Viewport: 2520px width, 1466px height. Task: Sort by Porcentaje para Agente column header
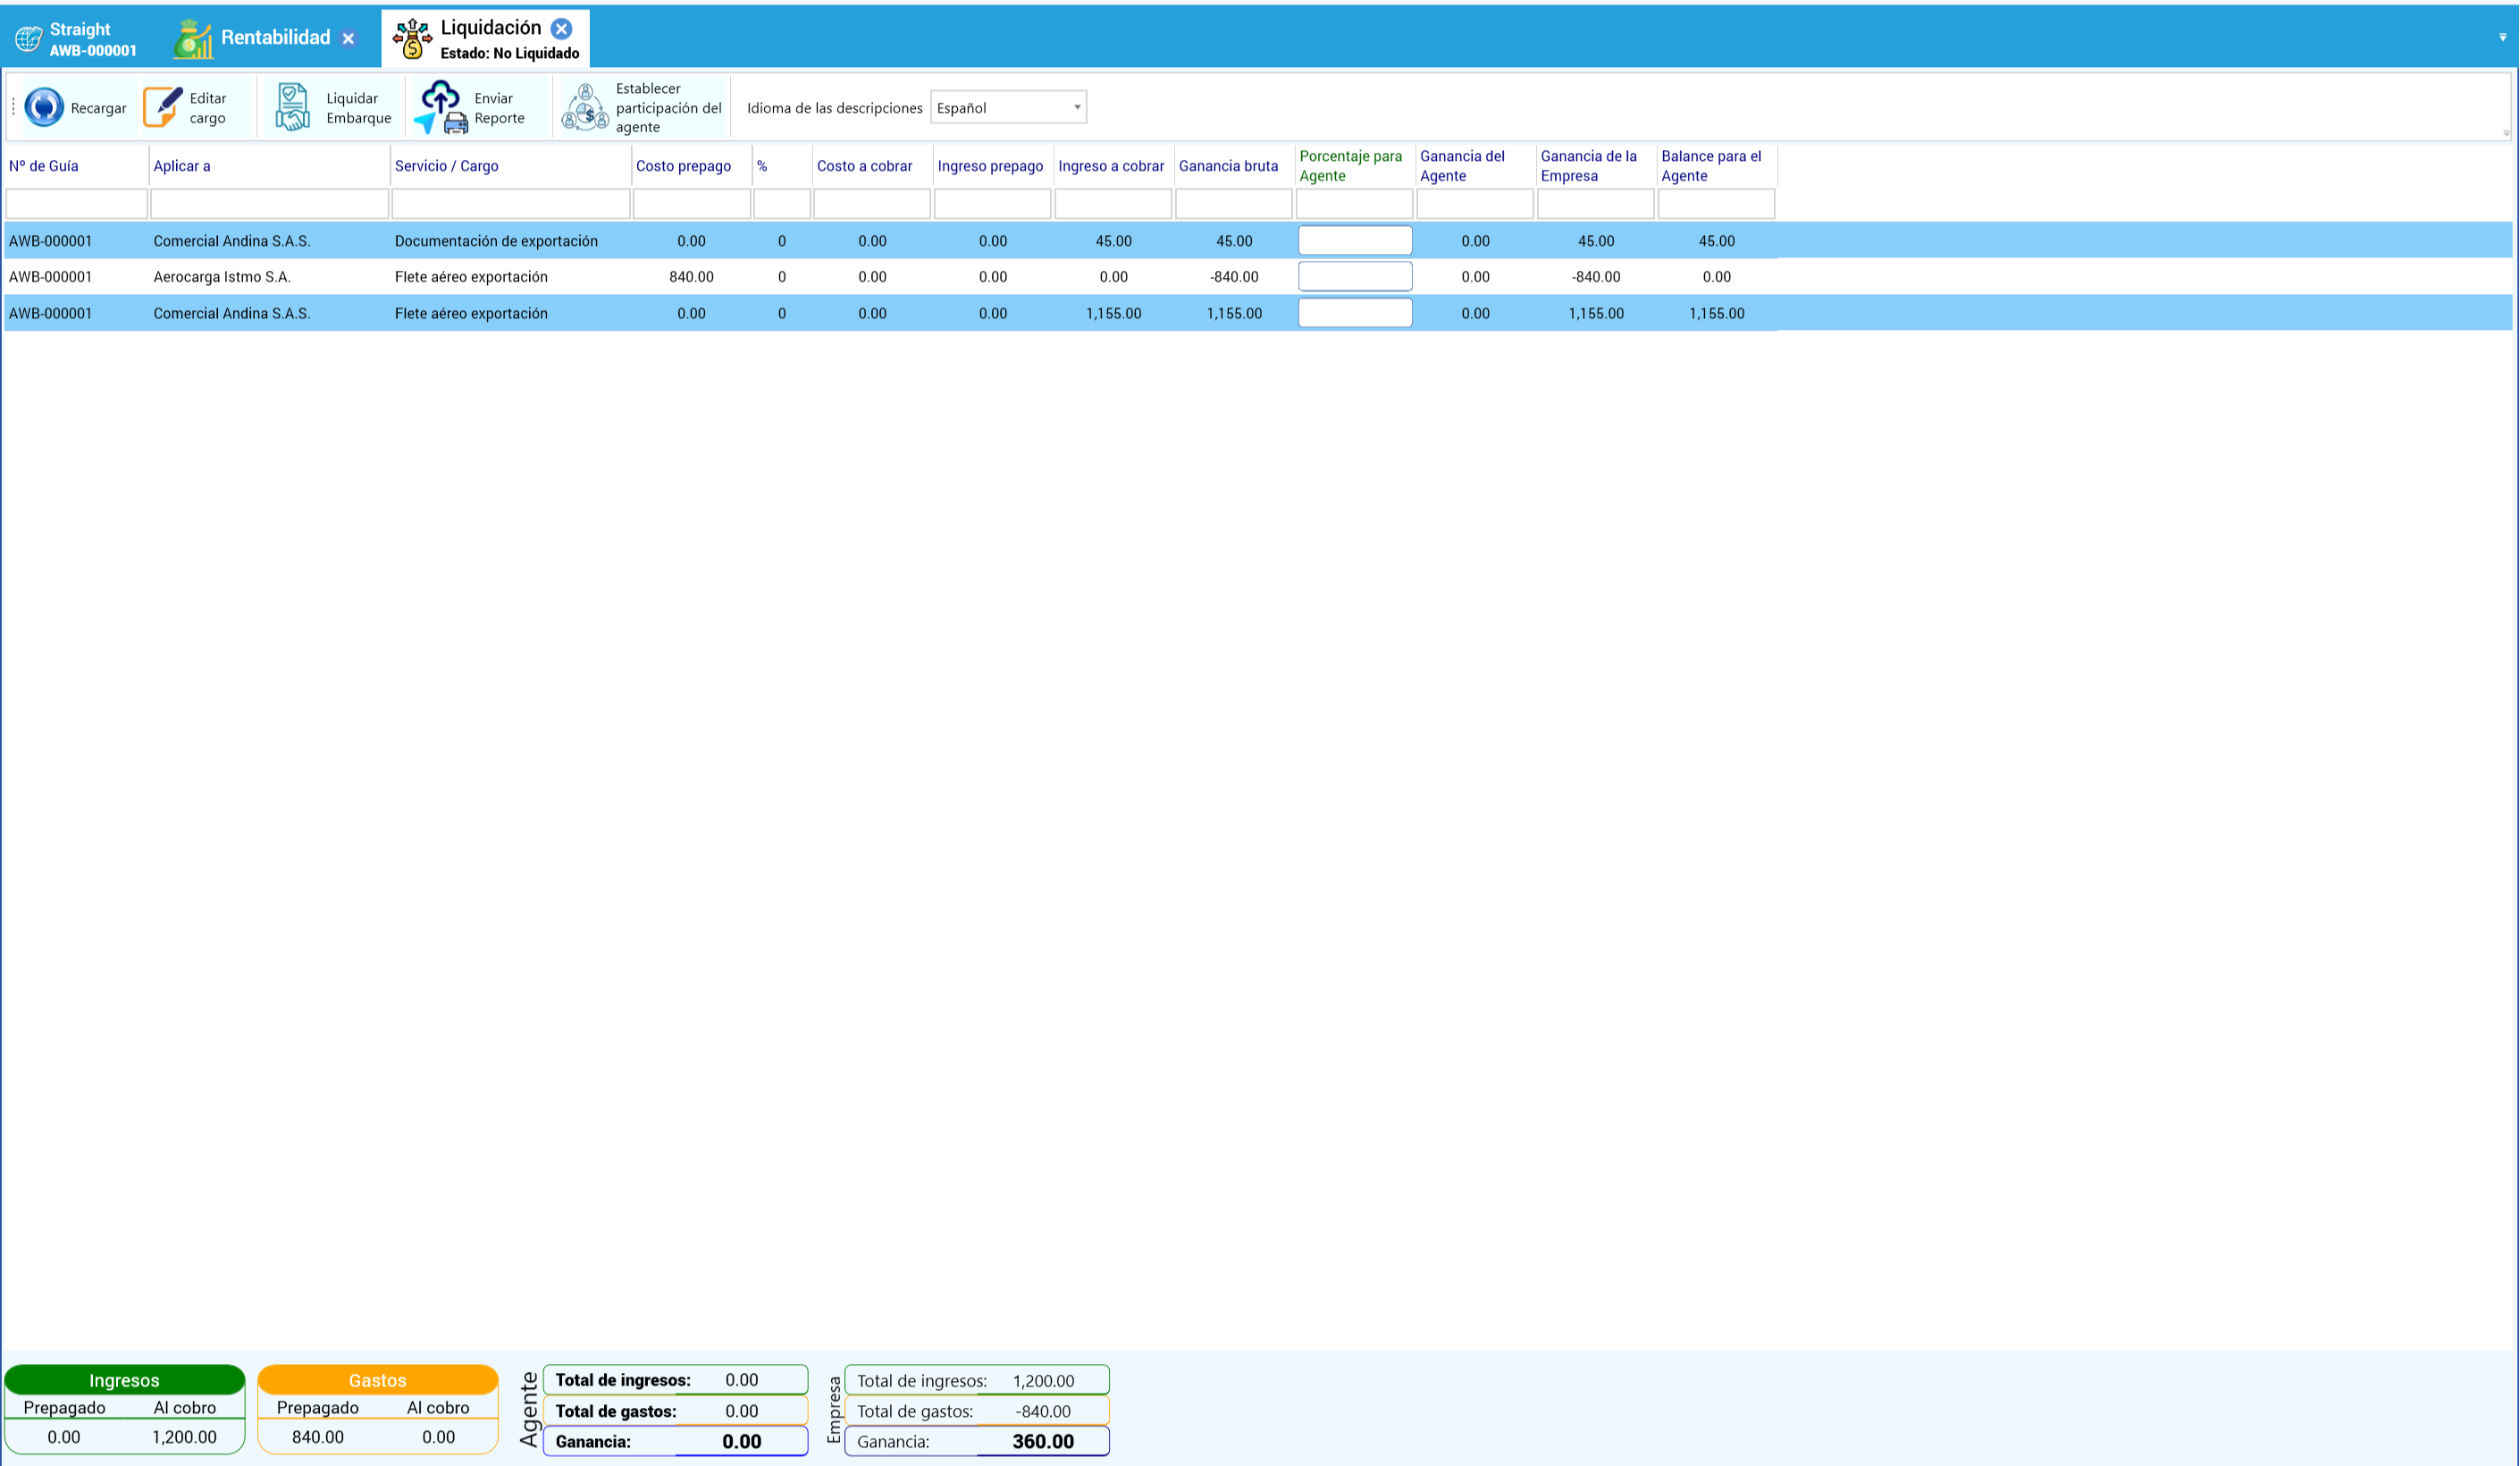tap(1351, 166)
